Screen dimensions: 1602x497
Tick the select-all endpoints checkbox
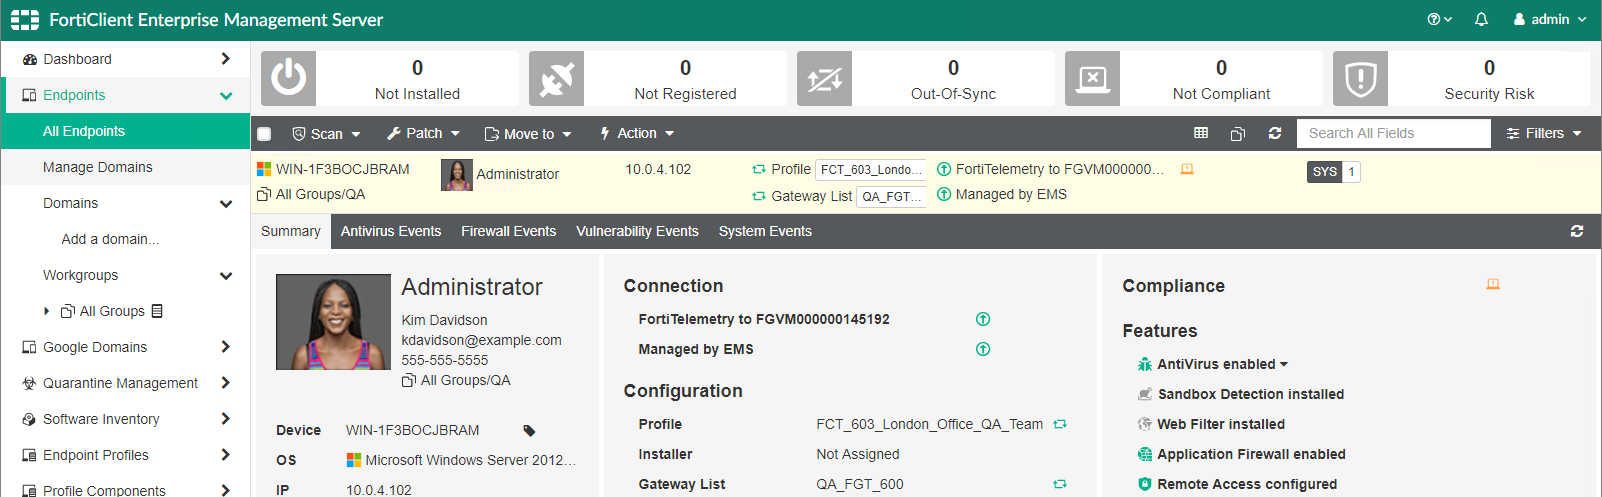[264, 134]
